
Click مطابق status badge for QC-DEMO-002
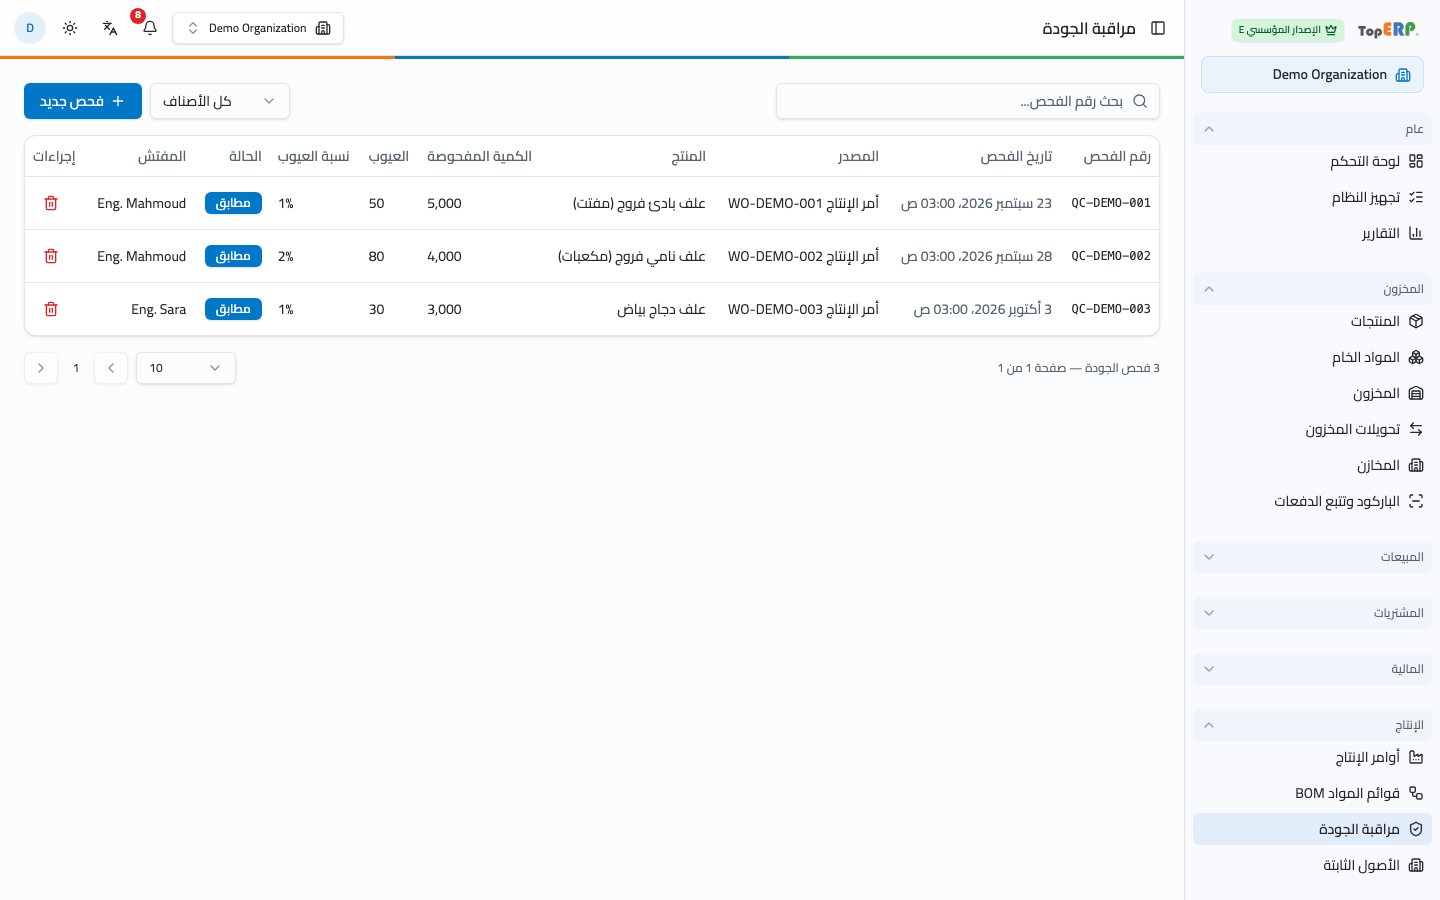[x=233, y=256]
